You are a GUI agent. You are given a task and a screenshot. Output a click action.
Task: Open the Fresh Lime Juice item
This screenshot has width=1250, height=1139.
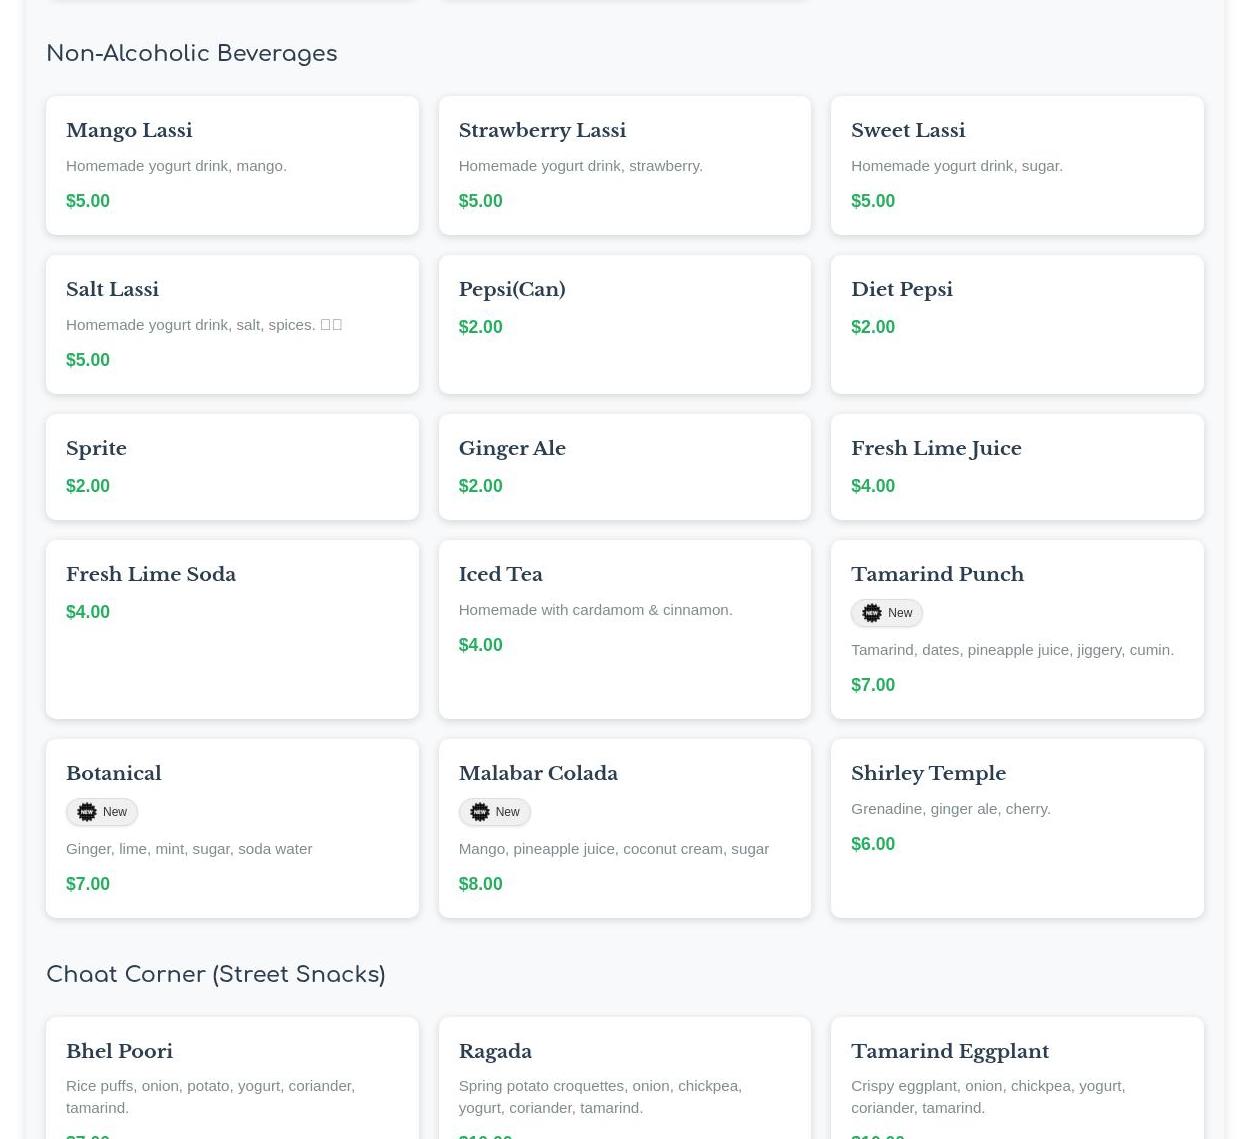tap(936, 449)
